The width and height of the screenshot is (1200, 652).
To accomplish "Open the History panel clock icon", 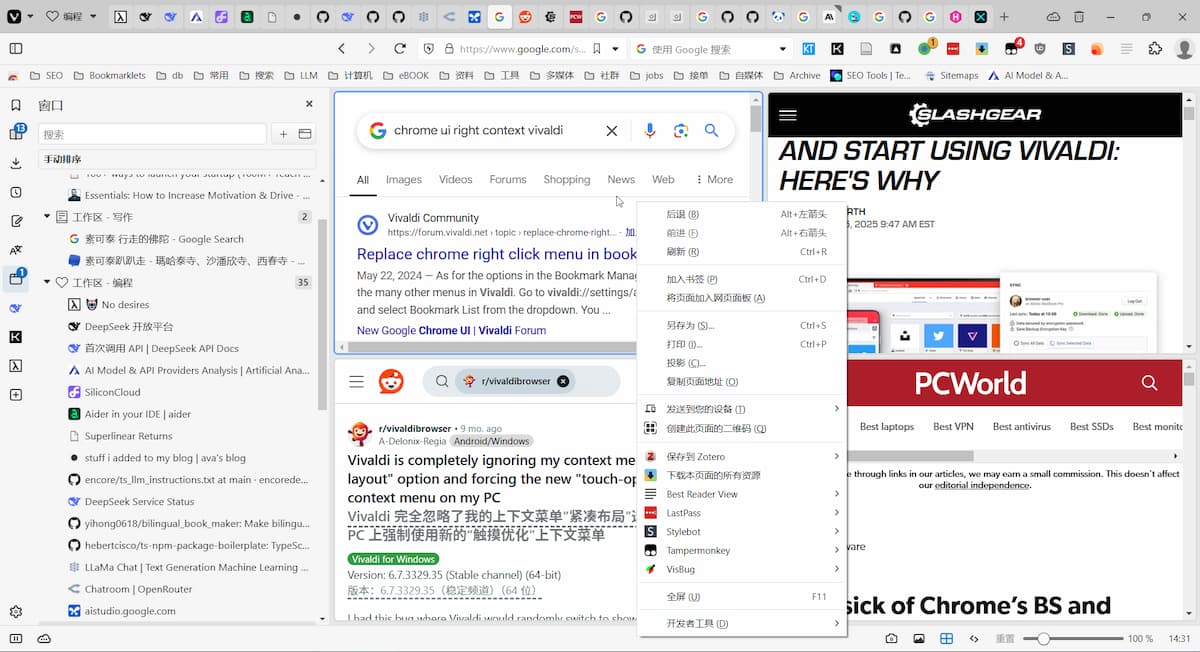I will coord(16,192).
